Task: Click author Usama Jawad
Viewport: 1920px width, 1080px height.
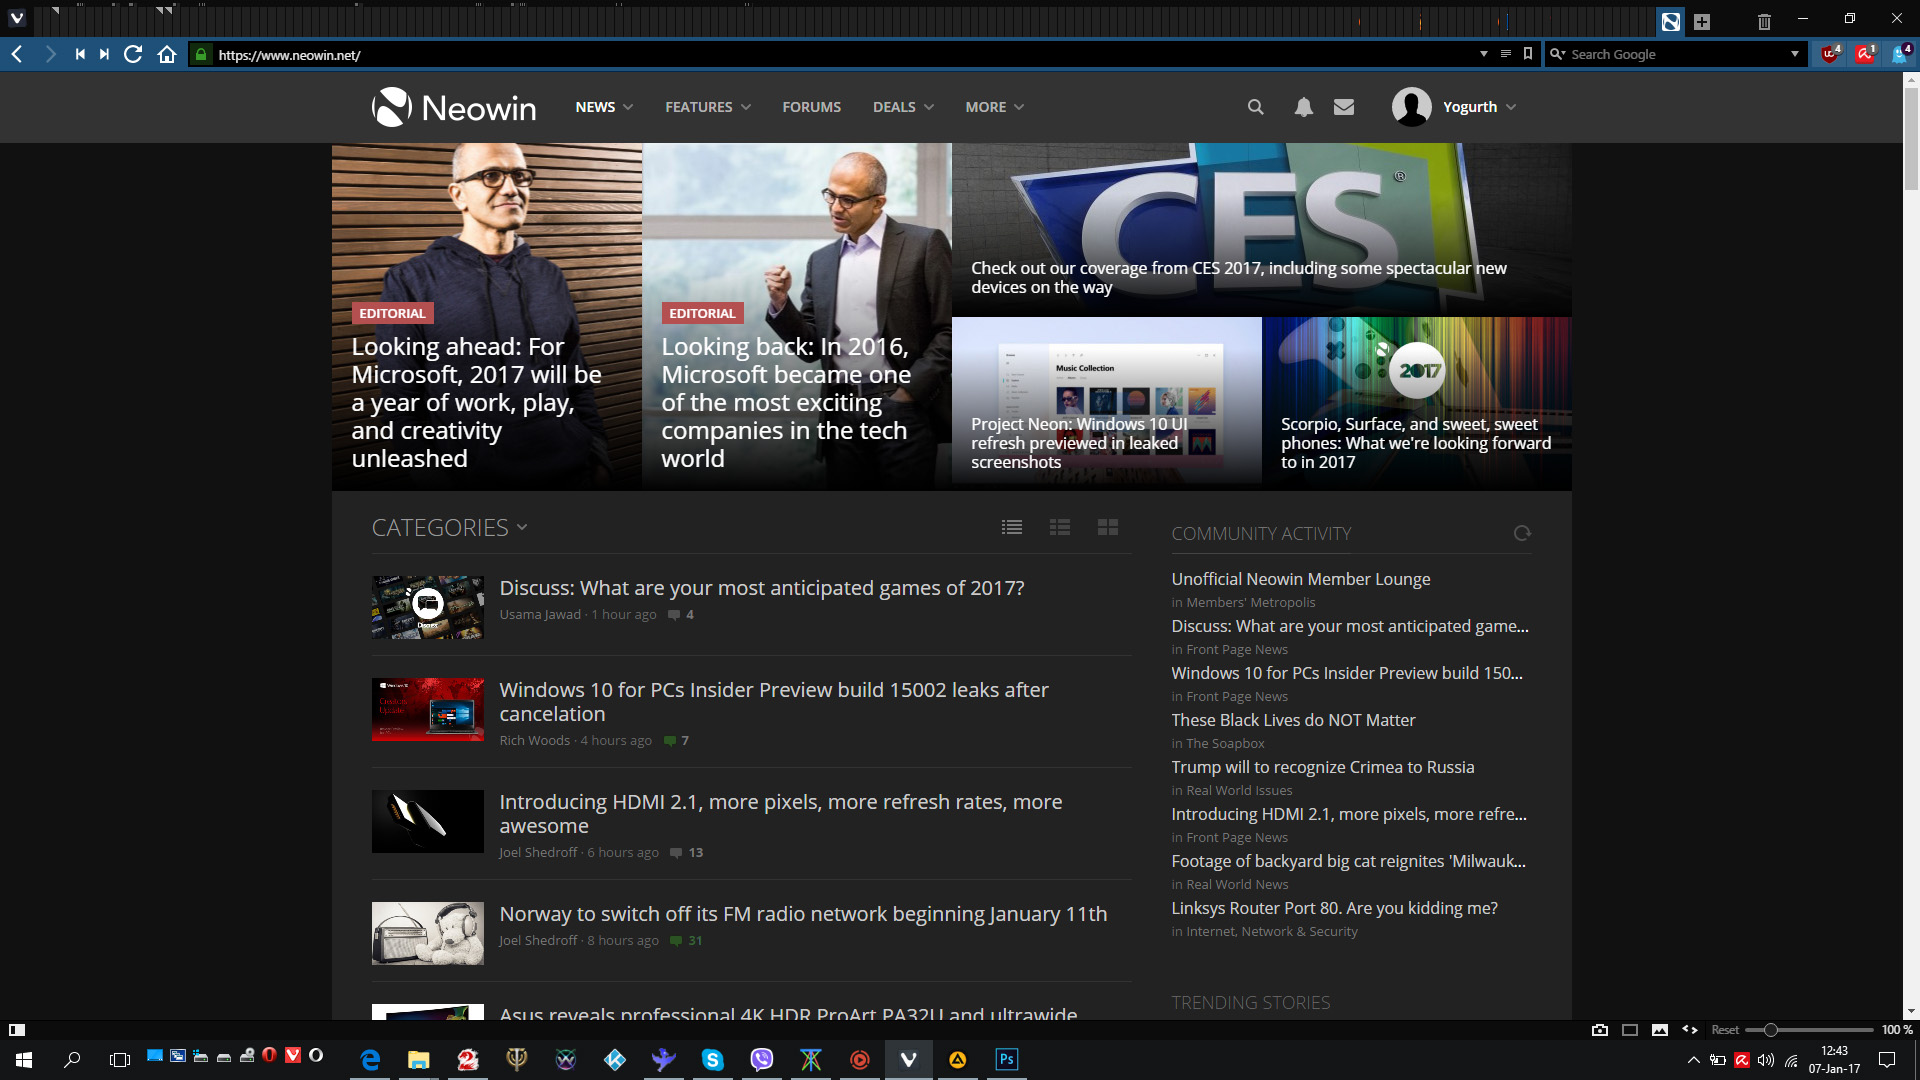Action: point(540,614)
